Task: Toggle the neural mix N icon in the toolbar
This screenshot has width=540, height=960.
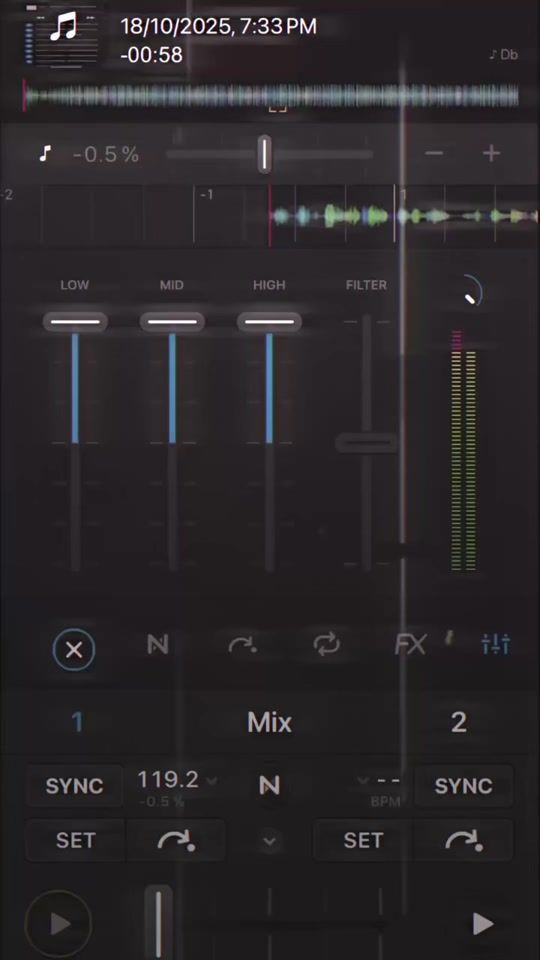Action: [x=158, y=645]
